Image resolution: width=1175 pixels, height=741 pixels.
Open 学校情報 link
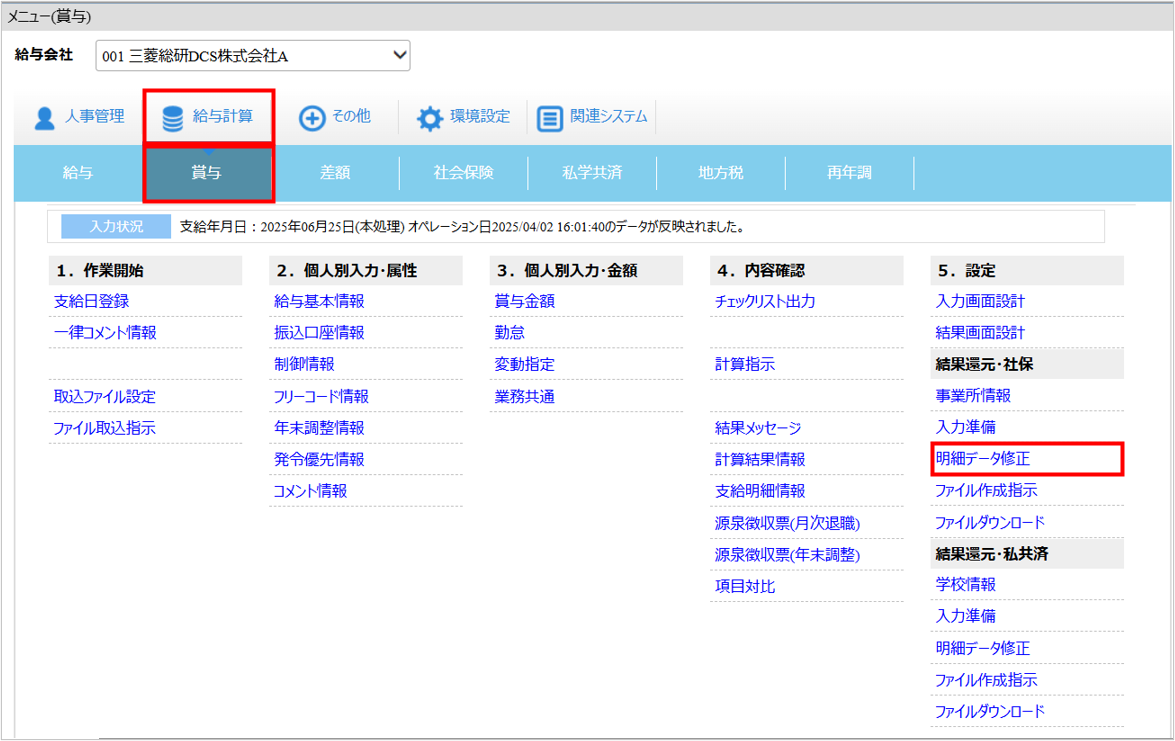point(965,584)
